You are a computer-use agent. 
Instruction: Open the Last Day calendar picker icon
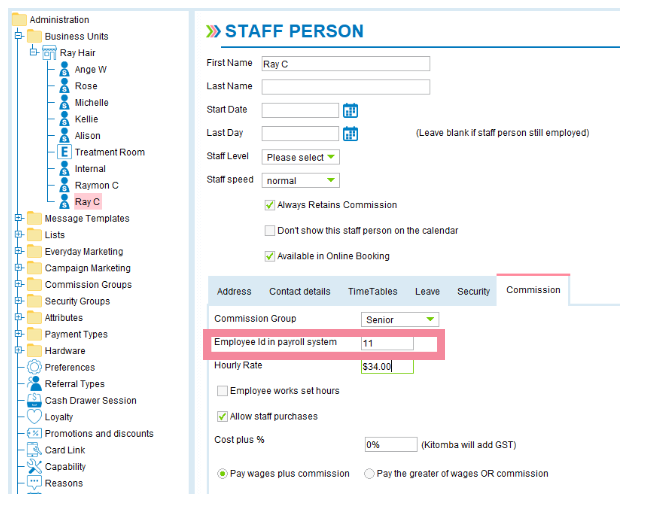[x=350, y=134]
